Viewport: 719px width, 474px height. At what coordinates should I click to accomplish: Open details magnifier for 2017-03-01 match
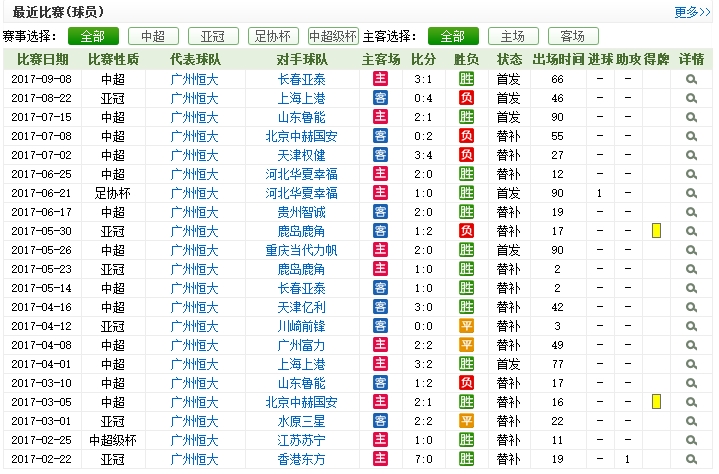pos(691,421)
